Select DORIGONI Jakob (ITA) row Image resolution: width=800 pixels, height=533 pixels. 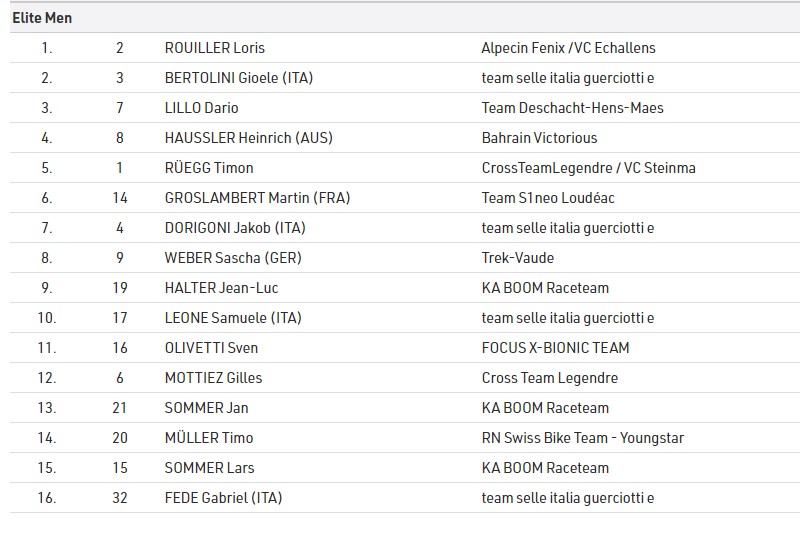tap(405, 227)
